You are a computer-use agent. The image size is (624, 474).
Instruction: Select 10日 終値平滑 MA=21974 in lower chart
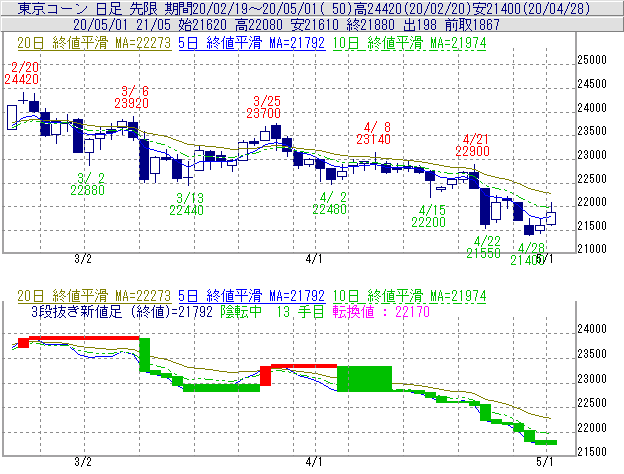[410, 296]
